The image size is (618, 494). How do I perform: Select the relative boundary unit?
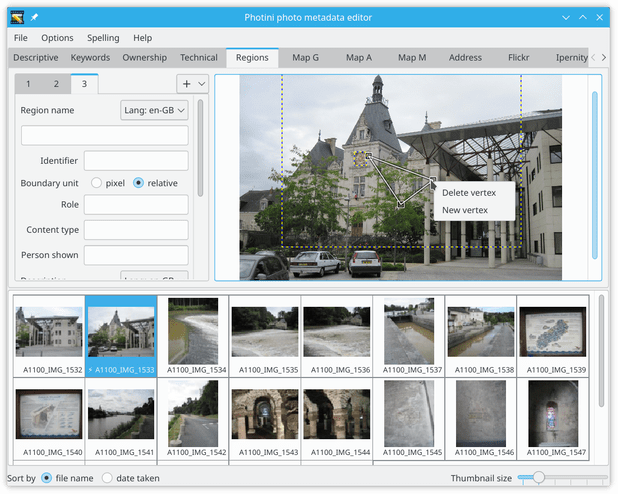[138, 183]
